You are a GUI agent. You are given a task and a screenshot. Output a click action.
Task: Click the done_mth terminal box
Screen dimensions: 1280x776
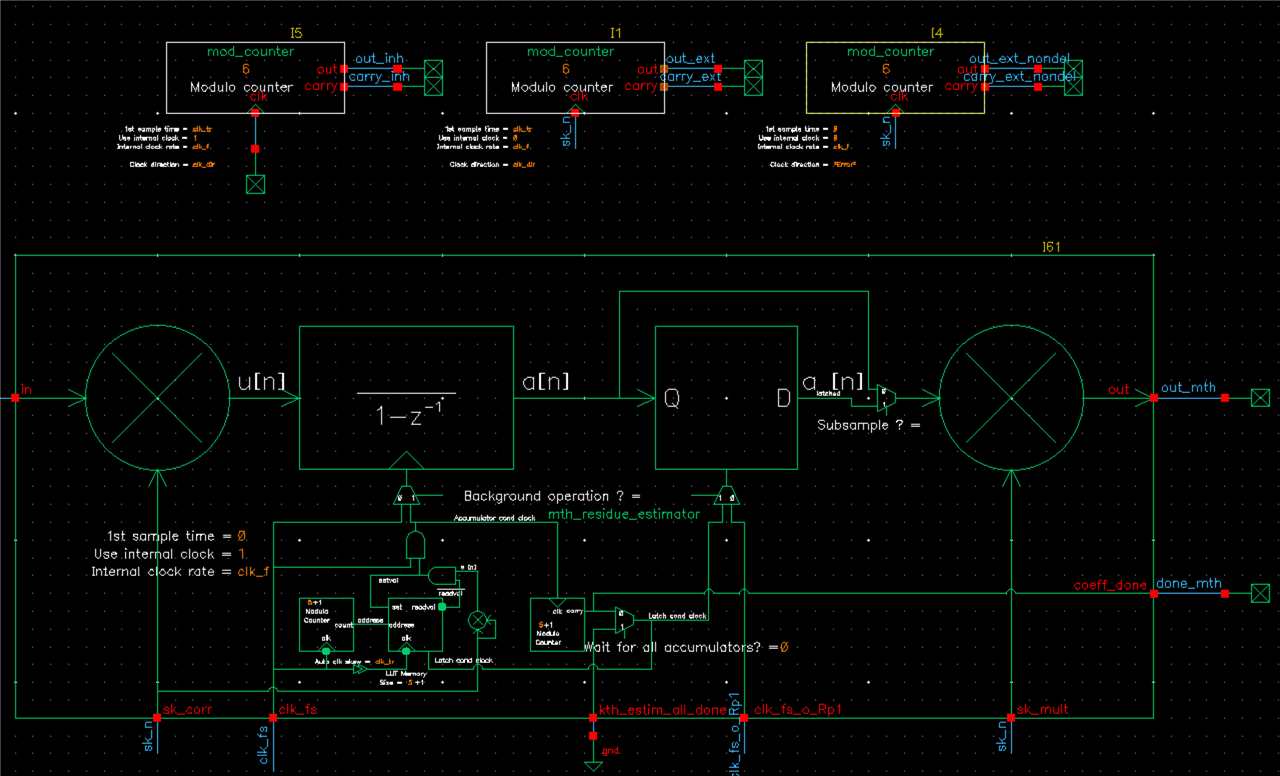point(1258,594)
